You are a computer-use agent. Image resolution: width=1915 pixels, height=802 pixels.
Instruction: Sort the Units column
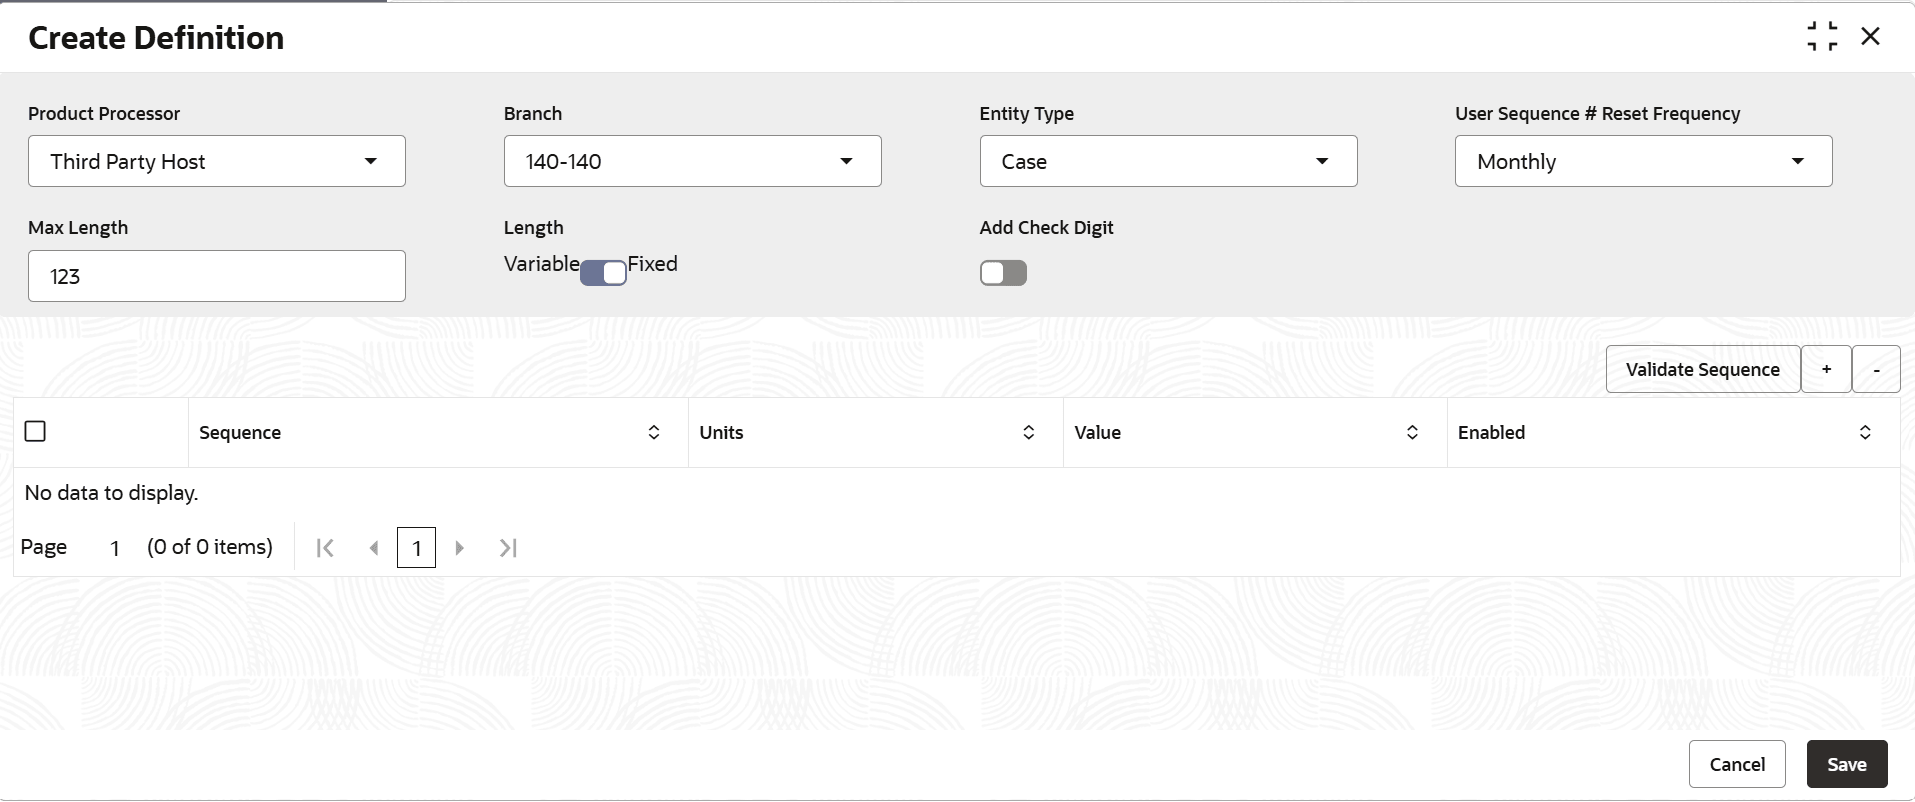coord(1028,432)
